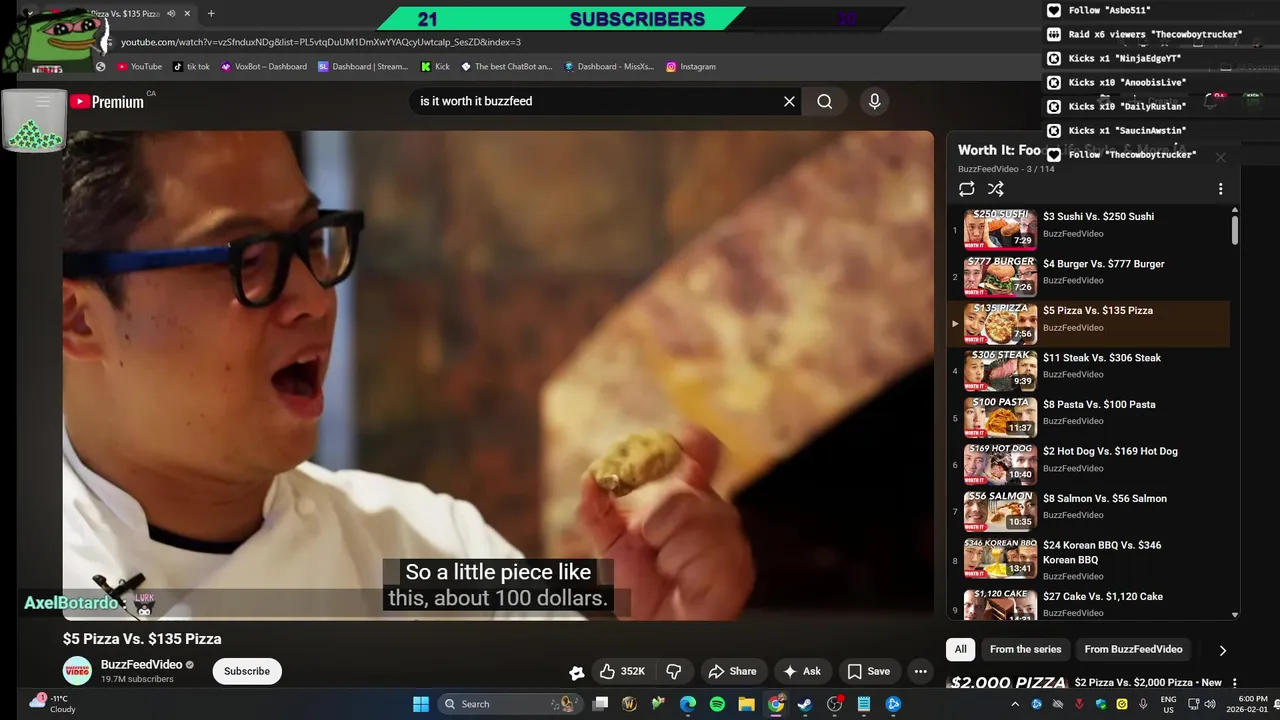Open volume control in system tray

[1210, 704]
